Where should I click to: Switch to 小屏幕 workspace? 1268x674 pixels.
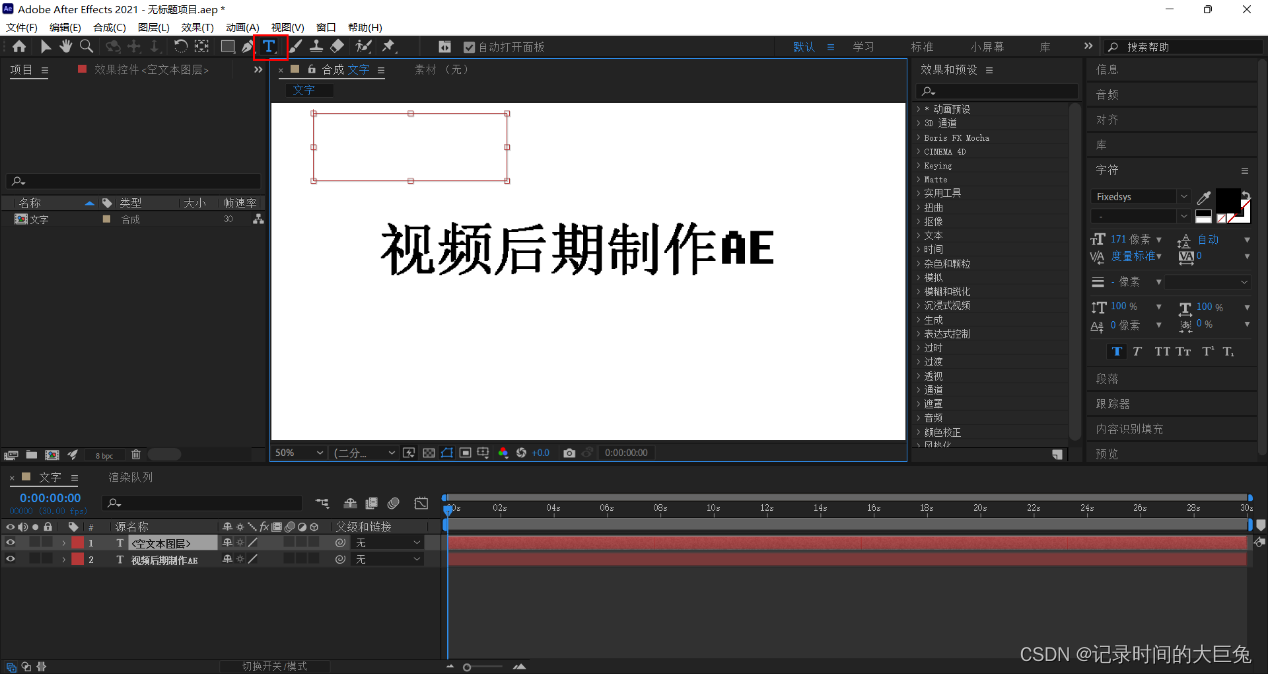[x=987, y=47]
